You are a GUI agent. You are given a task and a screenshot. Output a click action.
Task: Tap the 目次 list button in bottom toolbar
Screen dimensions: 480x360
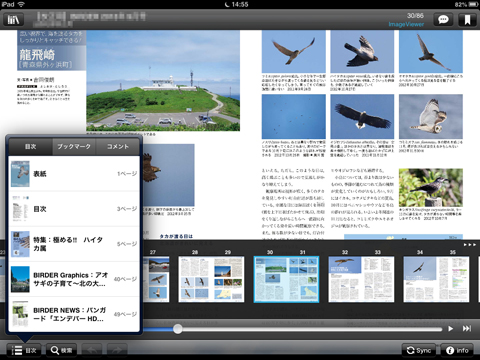click(24, 350)
